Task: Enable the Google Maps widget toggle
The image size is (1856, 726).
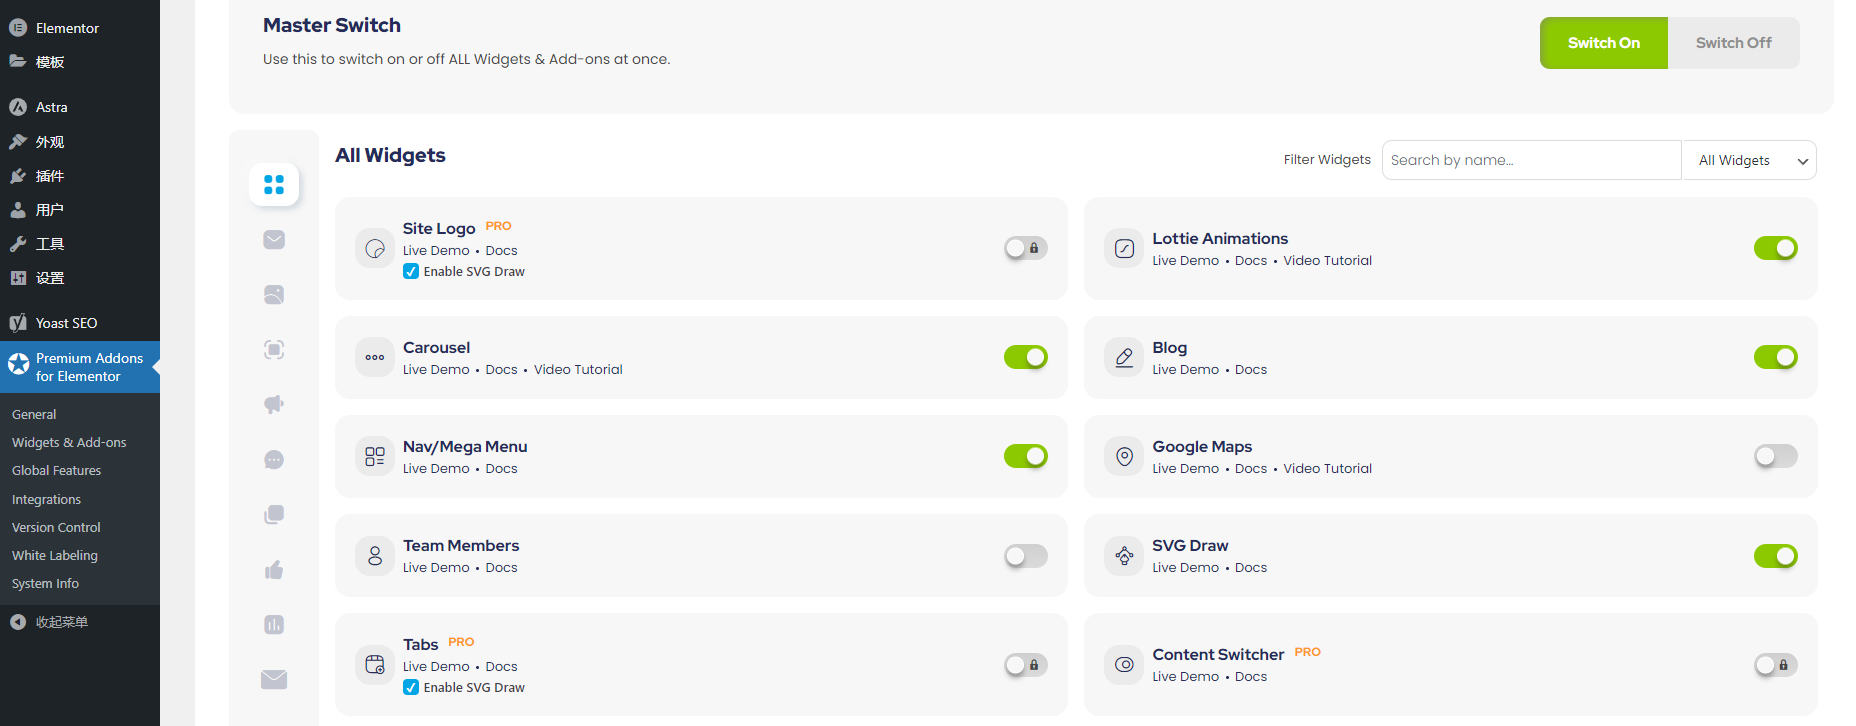Action: tap(1776, 456)
